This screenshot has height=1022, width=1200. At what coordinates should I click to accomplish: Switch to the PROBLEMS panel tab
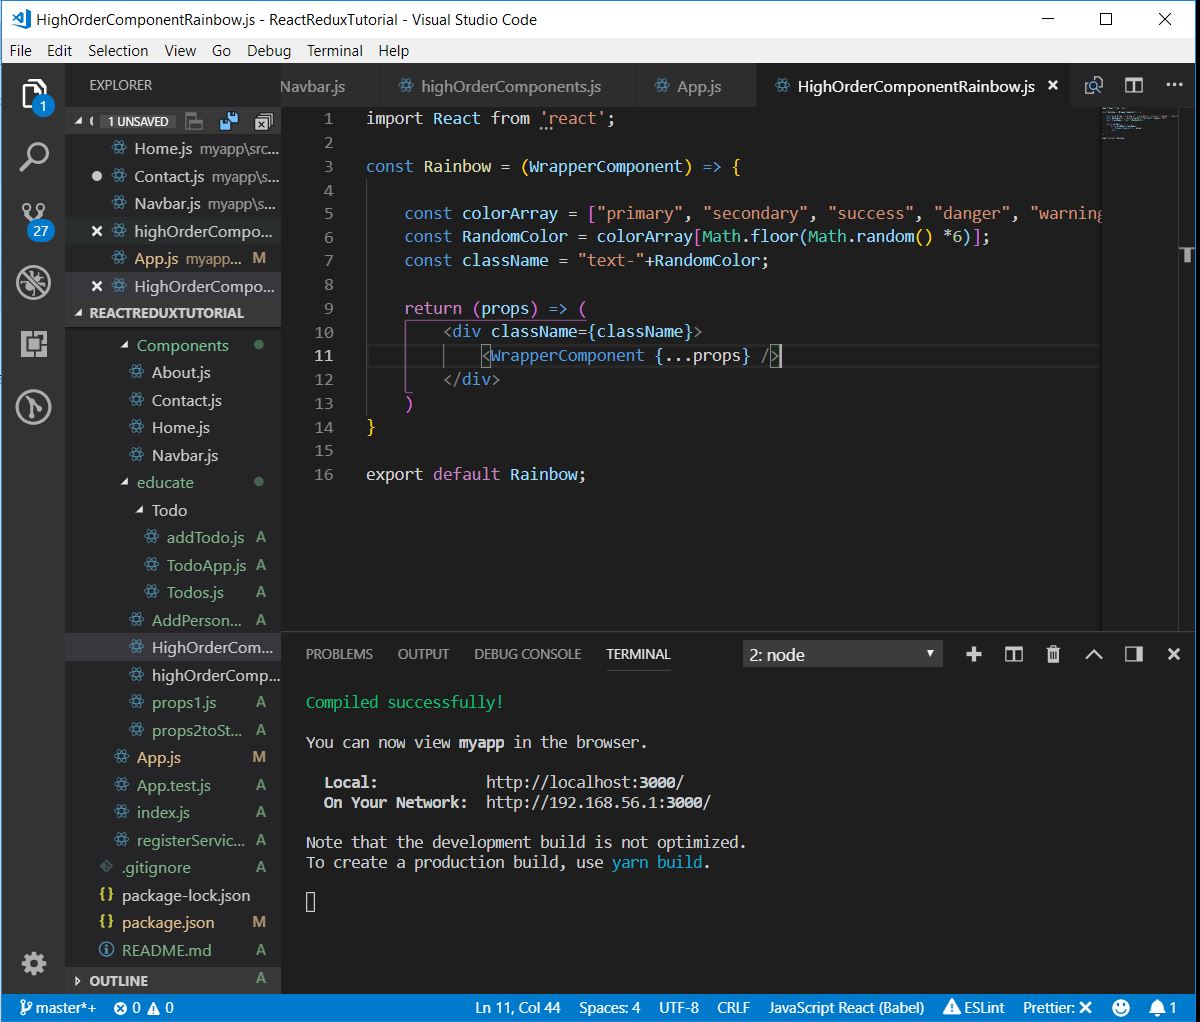pos(339,654)
